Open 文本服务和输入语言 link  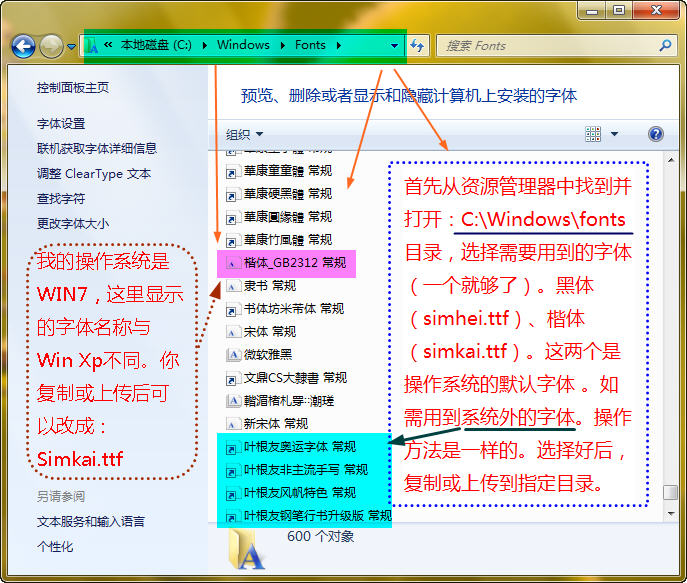click(91, 522)
